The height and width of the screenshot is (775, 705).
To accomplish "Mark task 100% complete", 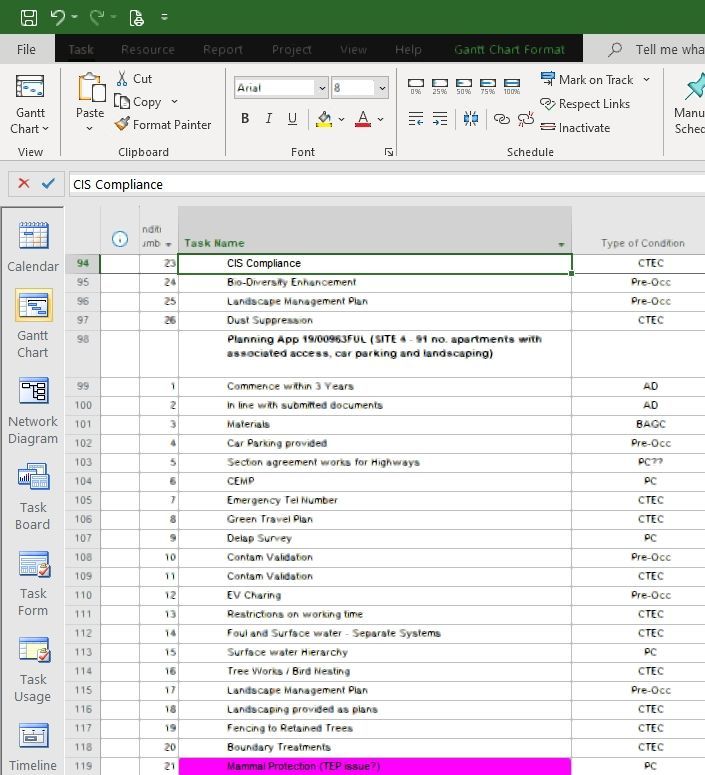I will click(x=512, y=86).
